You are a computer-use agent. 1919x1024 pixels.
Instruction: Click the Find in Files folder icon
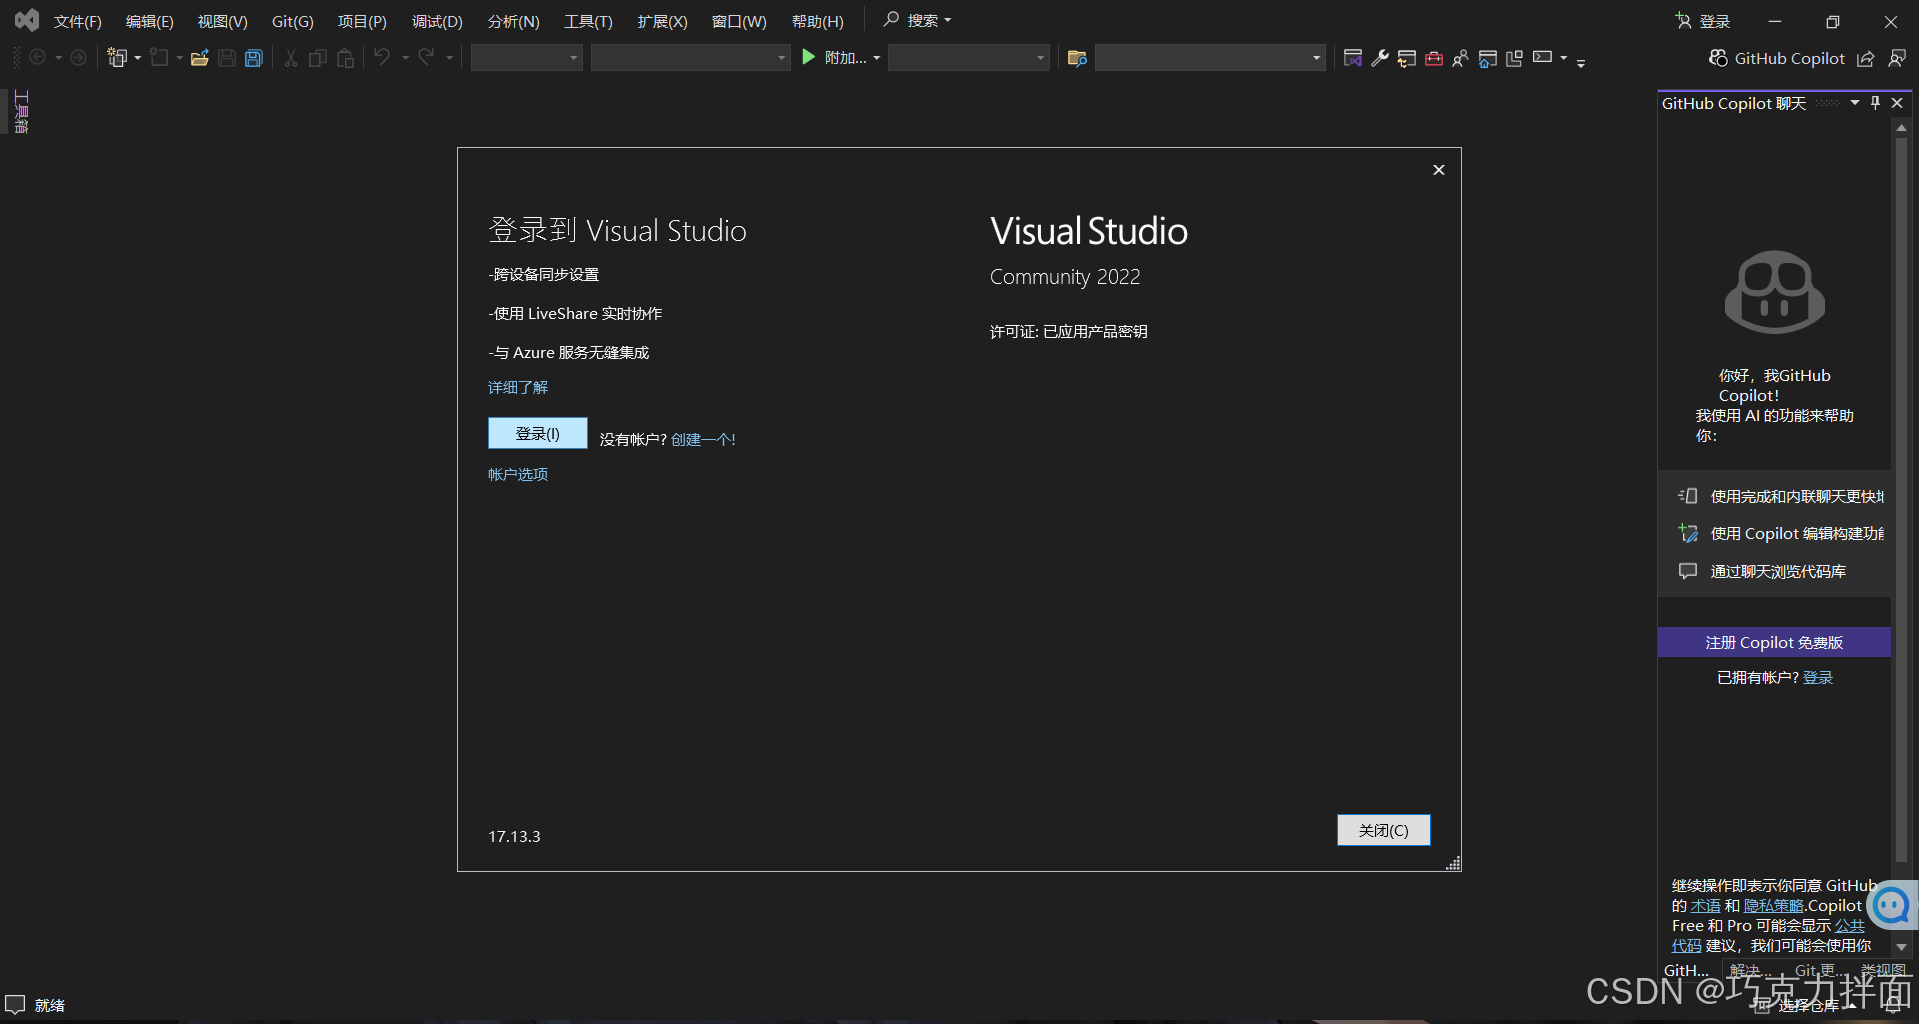tap(1077, 58)
